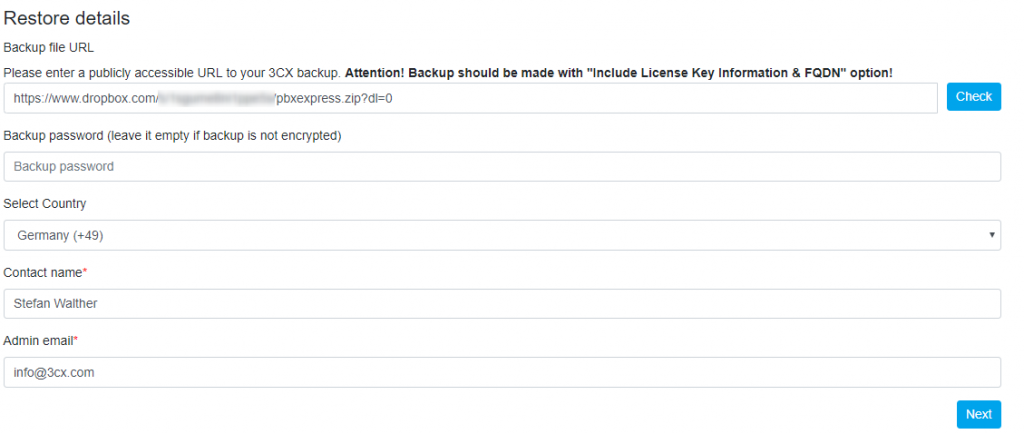Click the Contact name field with Stefan Walther

coord(502,304)
